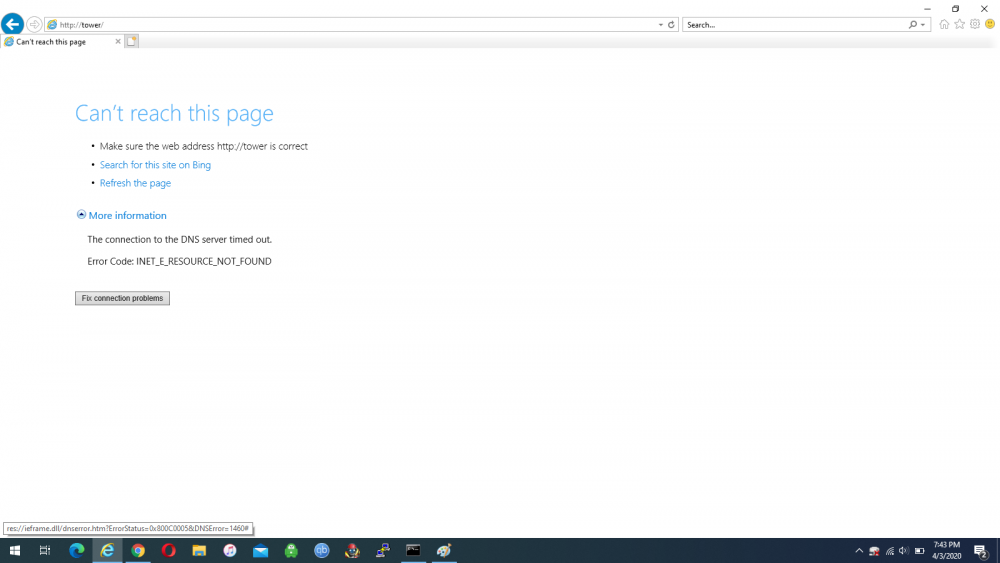The image size is (1000, 563).
Task: Open the search provider dropdown arrow
Action: tap(923, 25)
